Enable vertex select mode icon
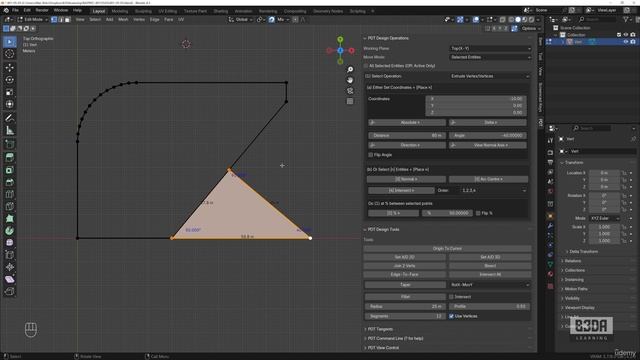640x360 pixels. point(54,19)
